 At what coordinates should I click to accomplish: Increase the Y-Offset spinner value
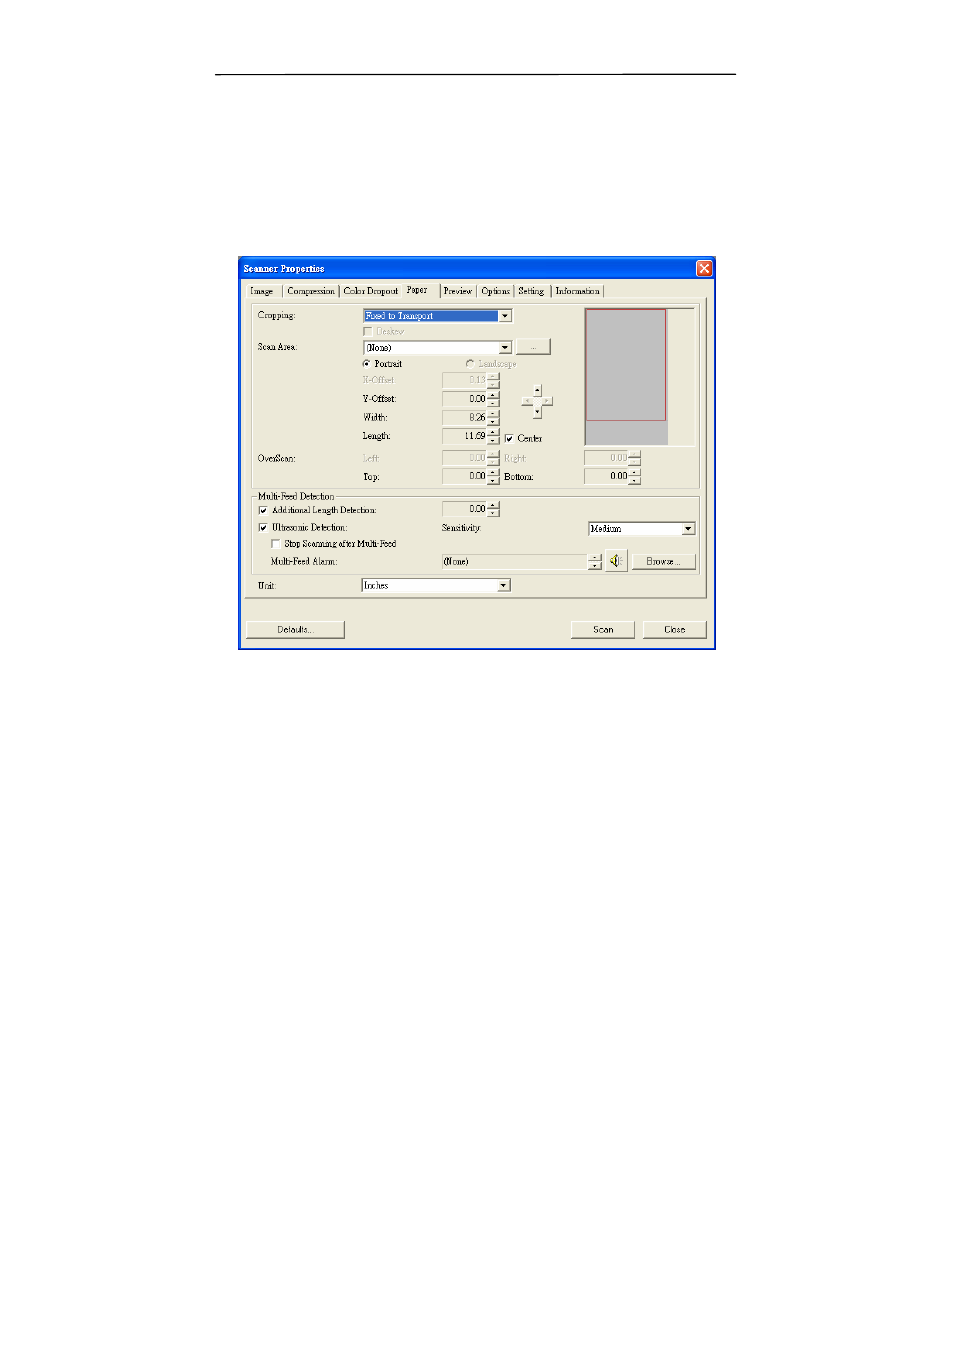point(493,395)
